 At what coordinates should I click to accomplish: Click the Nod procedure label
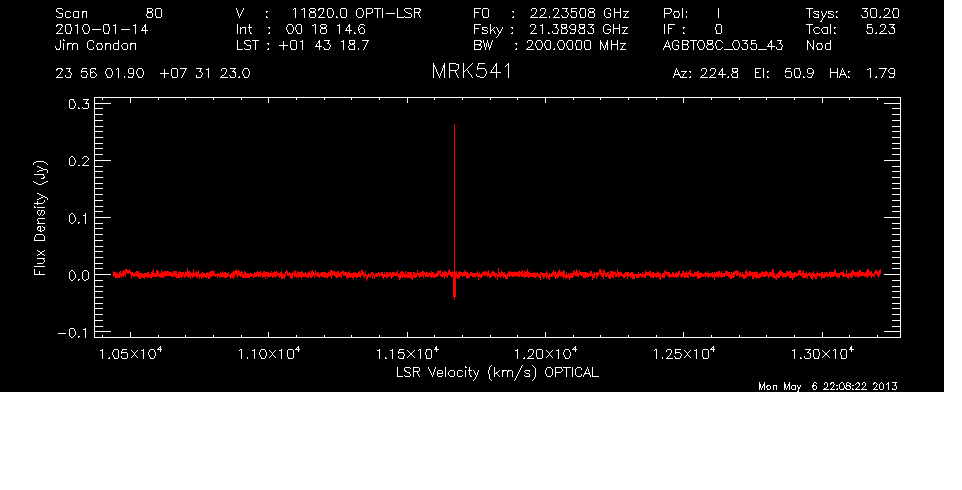click(818, 45)
